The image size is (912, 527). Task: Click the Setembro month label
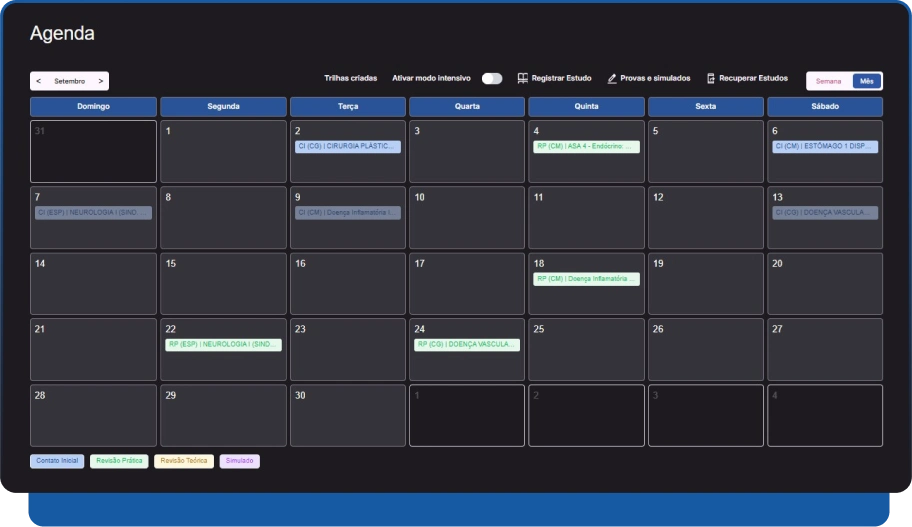[x=69, y=81]
